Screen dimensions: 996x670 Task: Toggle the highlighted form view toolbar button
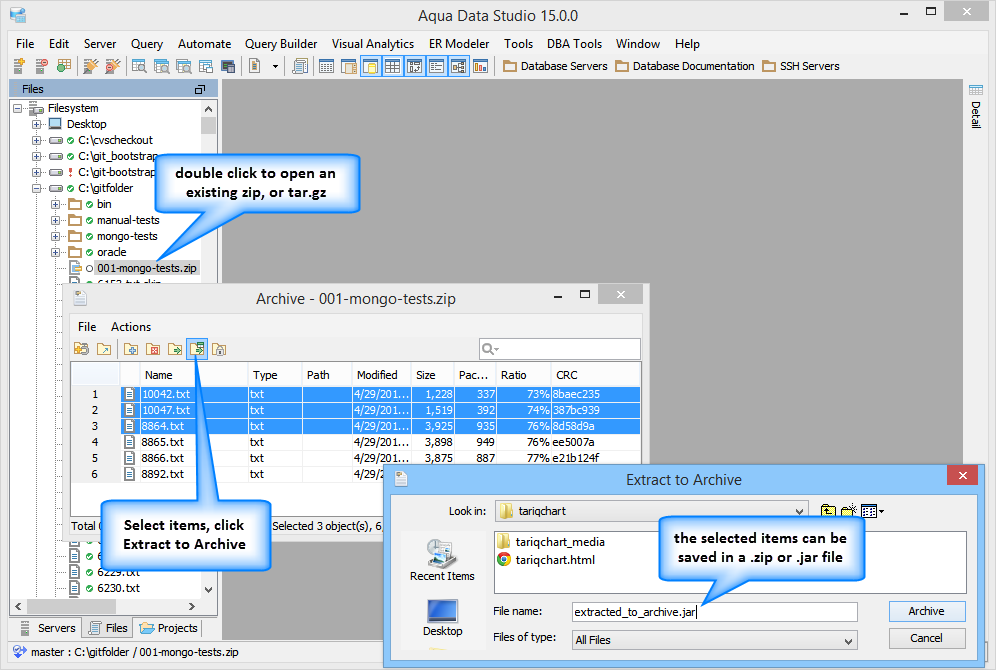pos(436,66)
